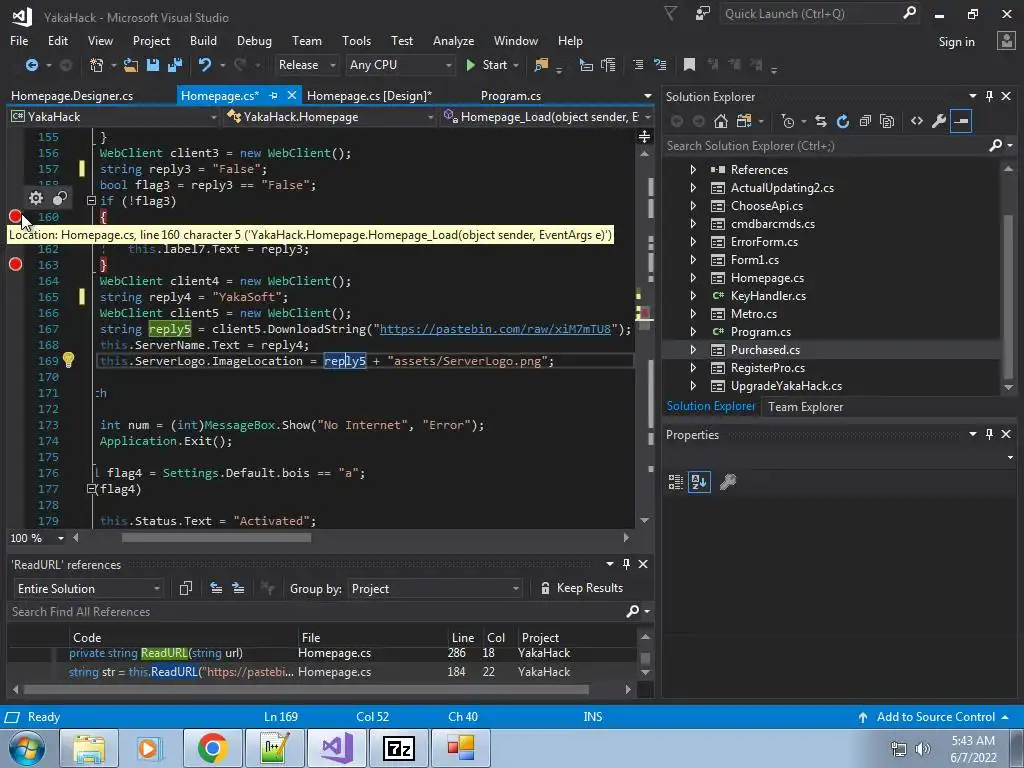Switch to the Team Explorer tab
The height and width of the screenshot is (768, 1024).
click(x=805, y=406)
